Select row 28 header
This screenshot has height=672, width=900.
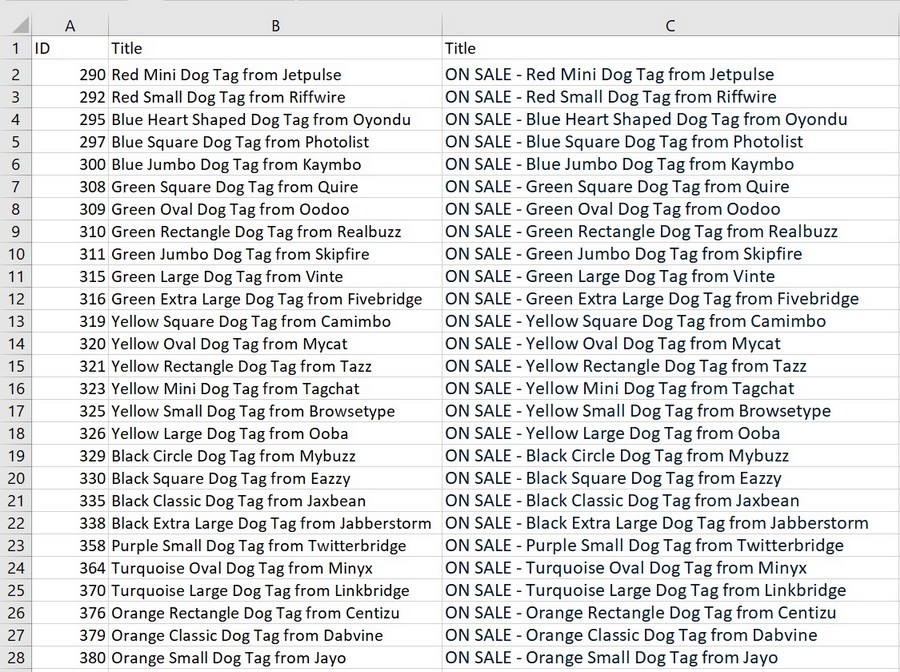tap(15, 658)
